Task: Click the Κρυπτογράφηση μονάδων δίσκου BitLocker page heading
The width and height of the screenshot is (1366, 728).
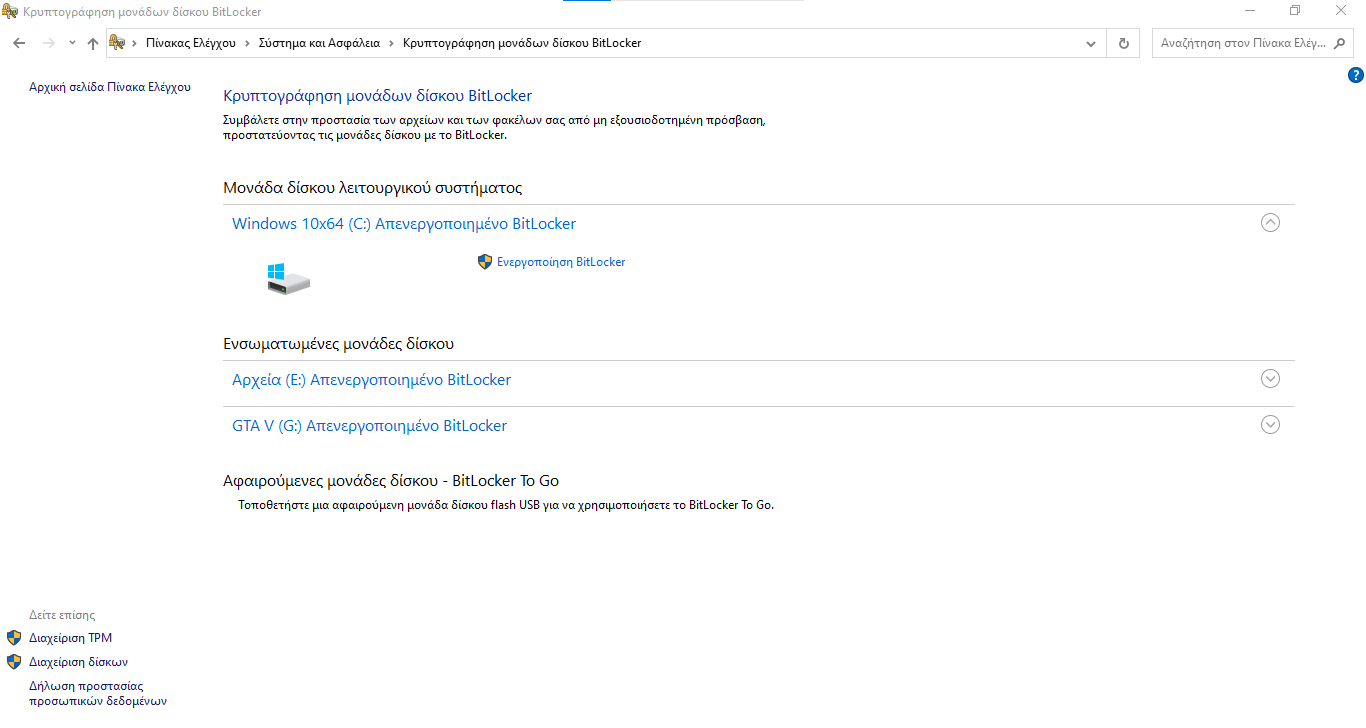Action: coord(377,96)
